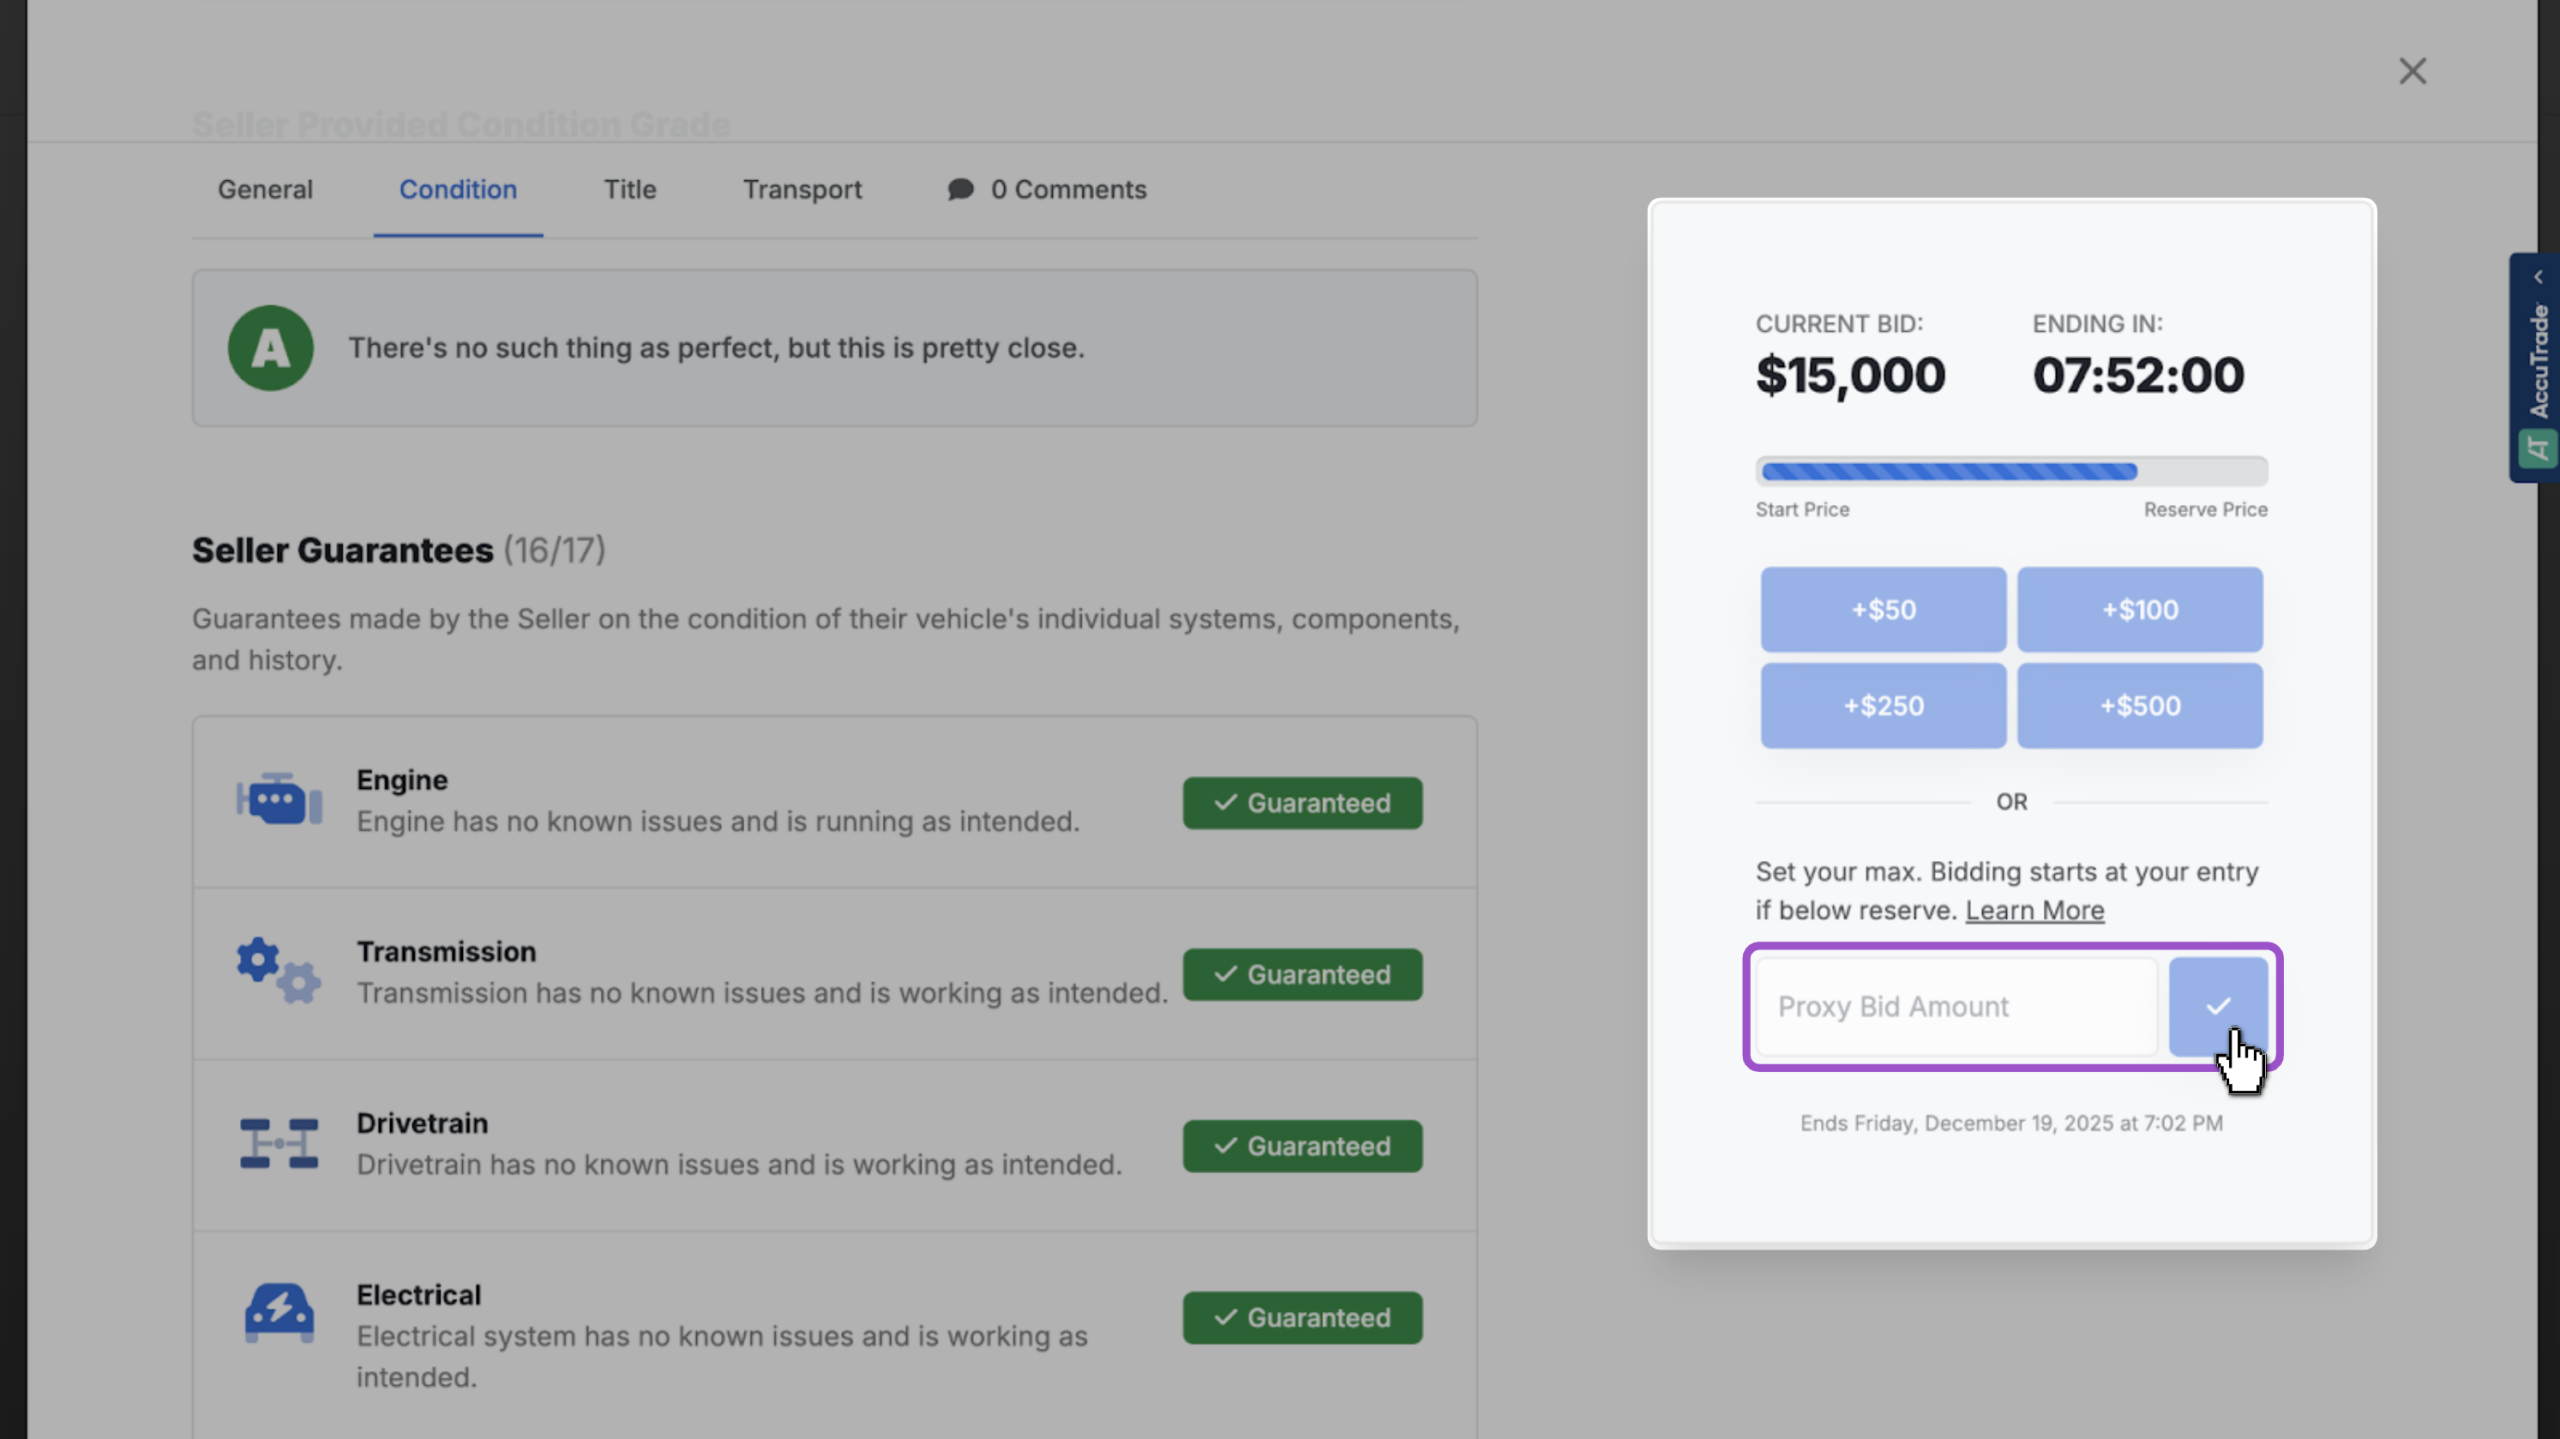
Task: Submit proxy bid with checkmark button
Action: tap(2217, 1006)
